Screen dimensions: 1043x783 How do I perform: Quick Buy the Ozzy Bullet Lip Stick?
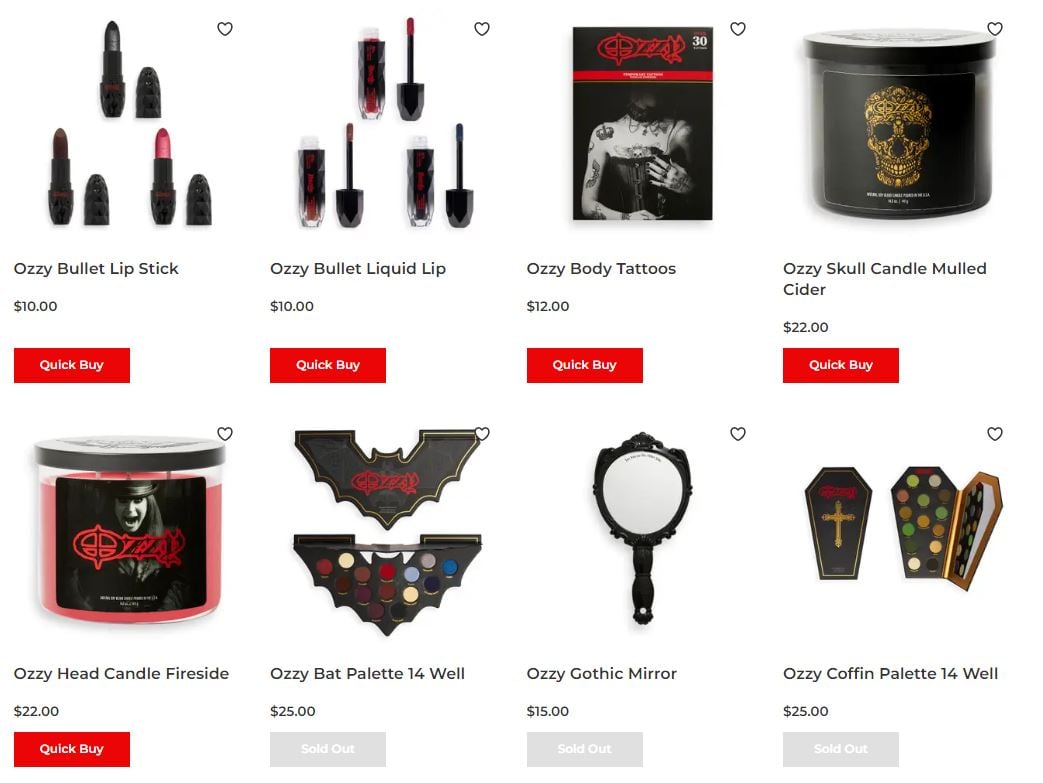72,365
